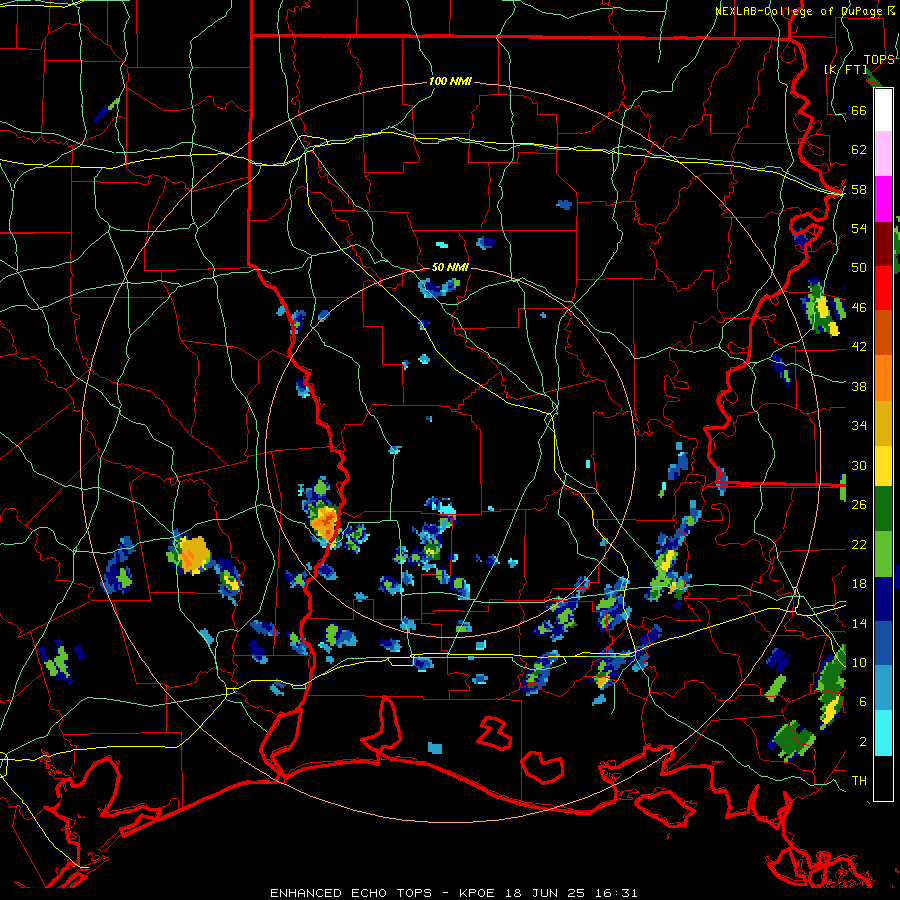Pick the navy swatch between 18 and 14
900x900 pixels.
tap(883, 599)
